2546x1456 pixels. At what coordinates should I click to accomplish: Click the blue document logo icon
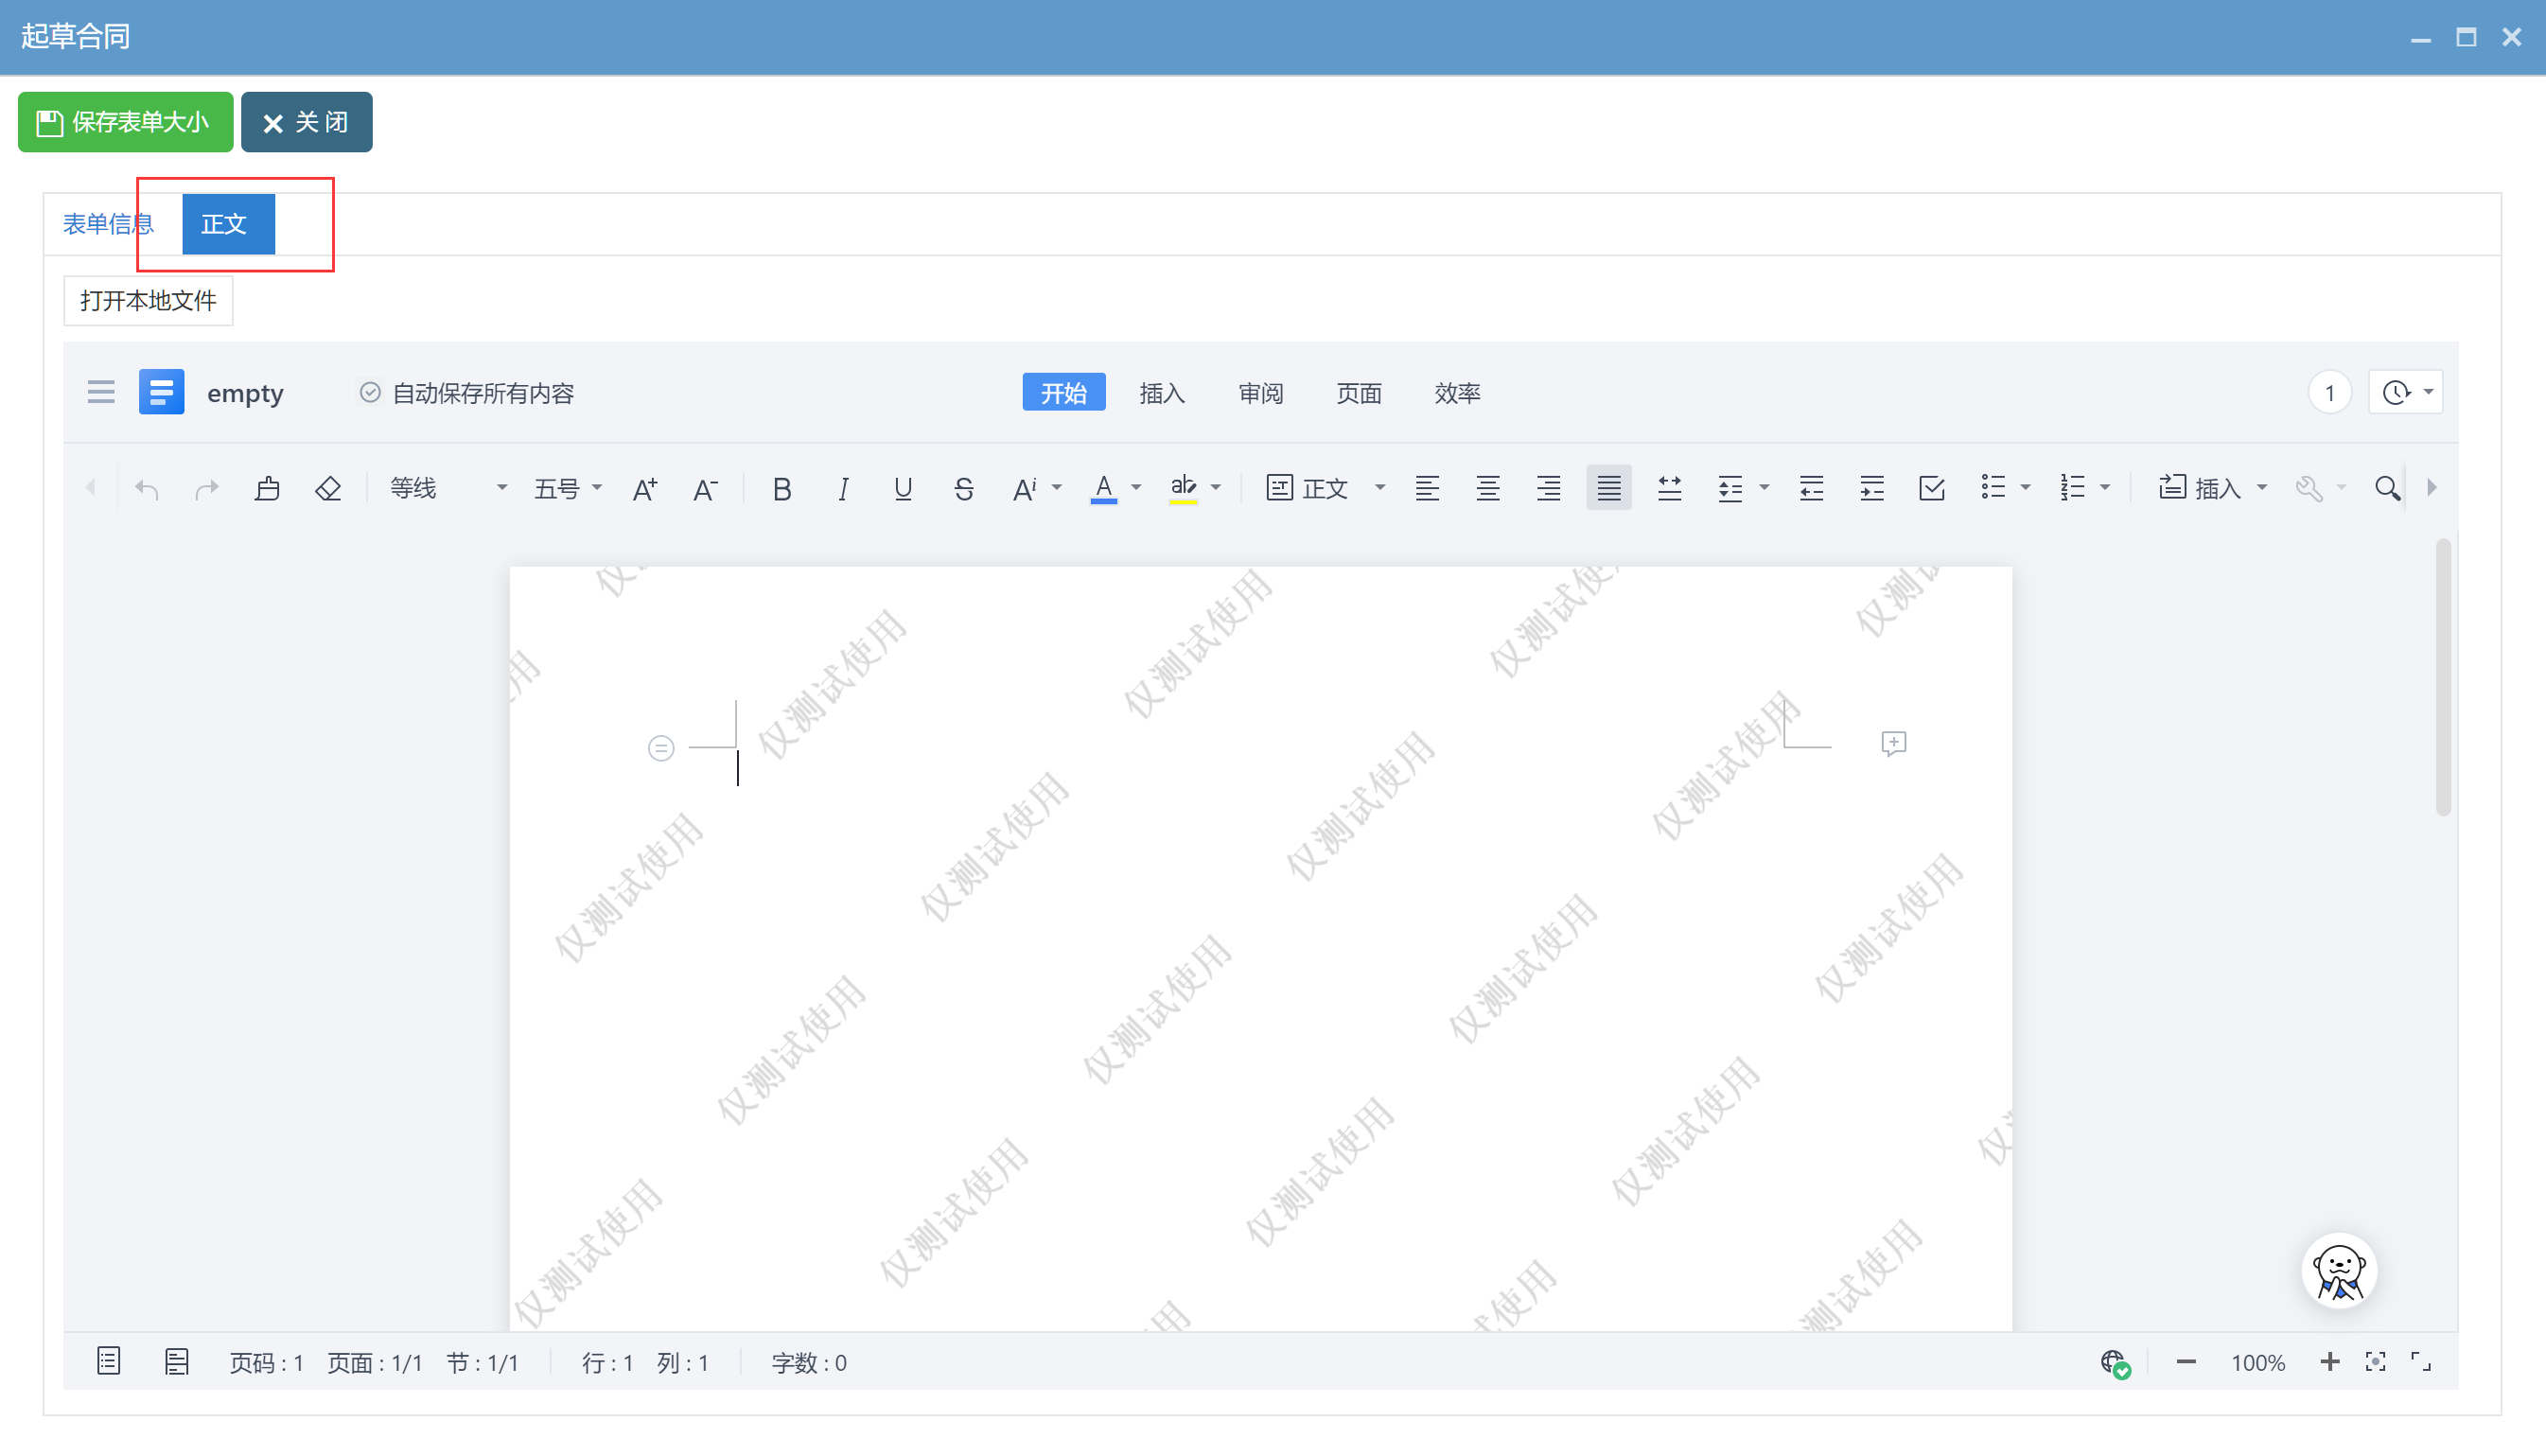(161, 392)
